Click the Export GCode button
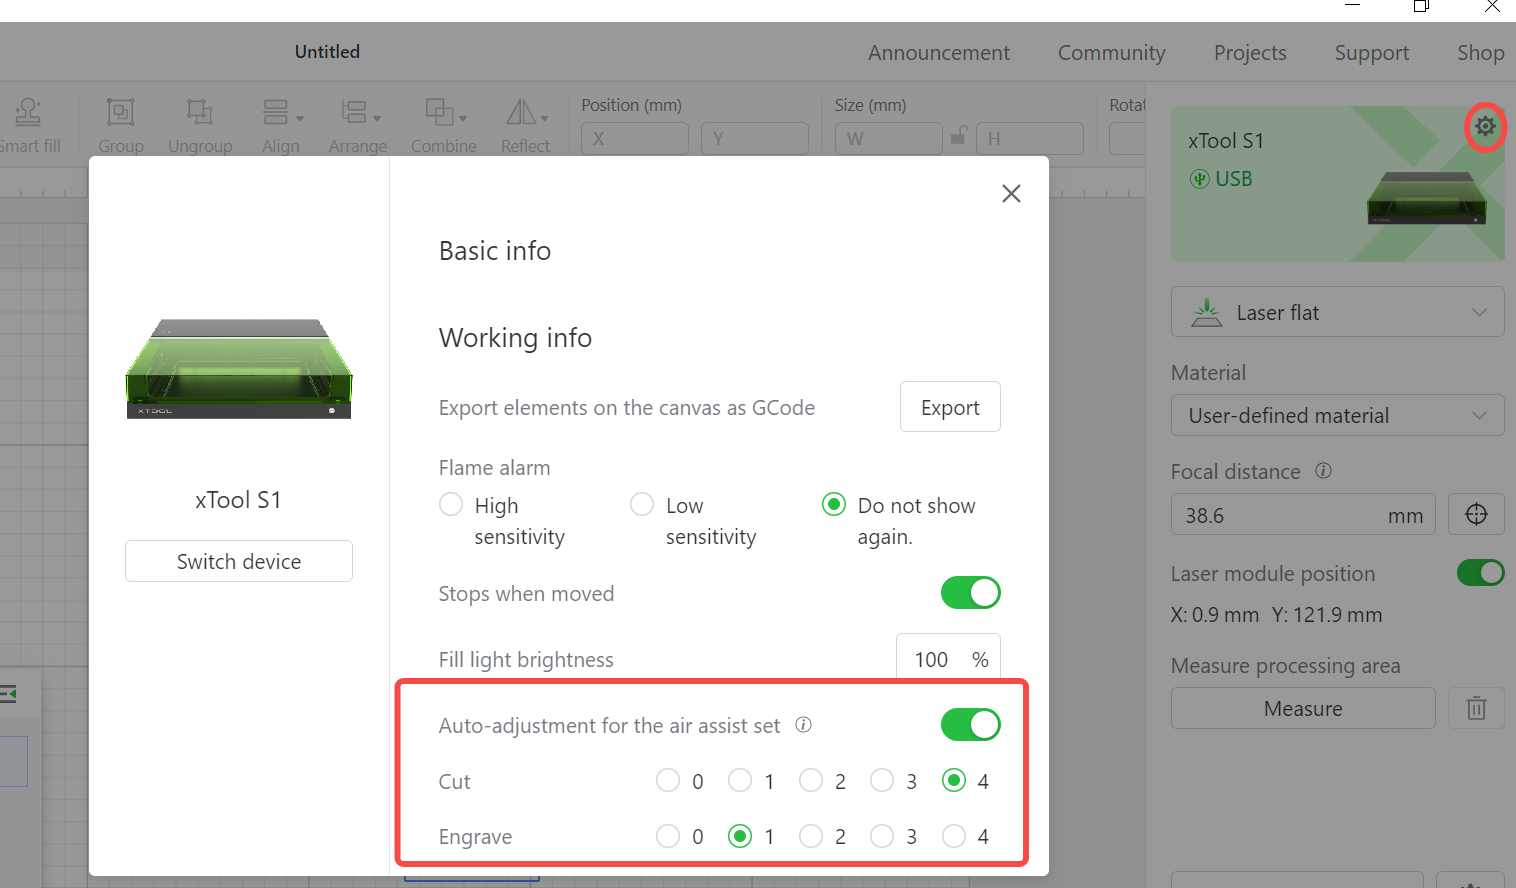This screenshot has width=1516, height=888. (950, 407)
